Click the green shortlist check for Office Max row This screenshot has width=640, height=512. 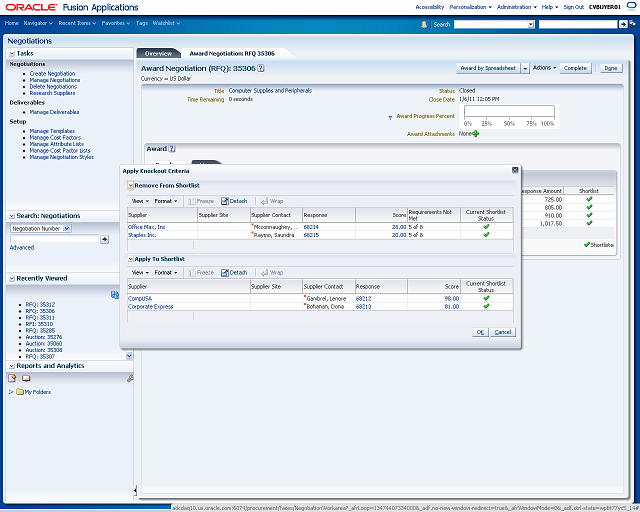(x=486, y=227)
